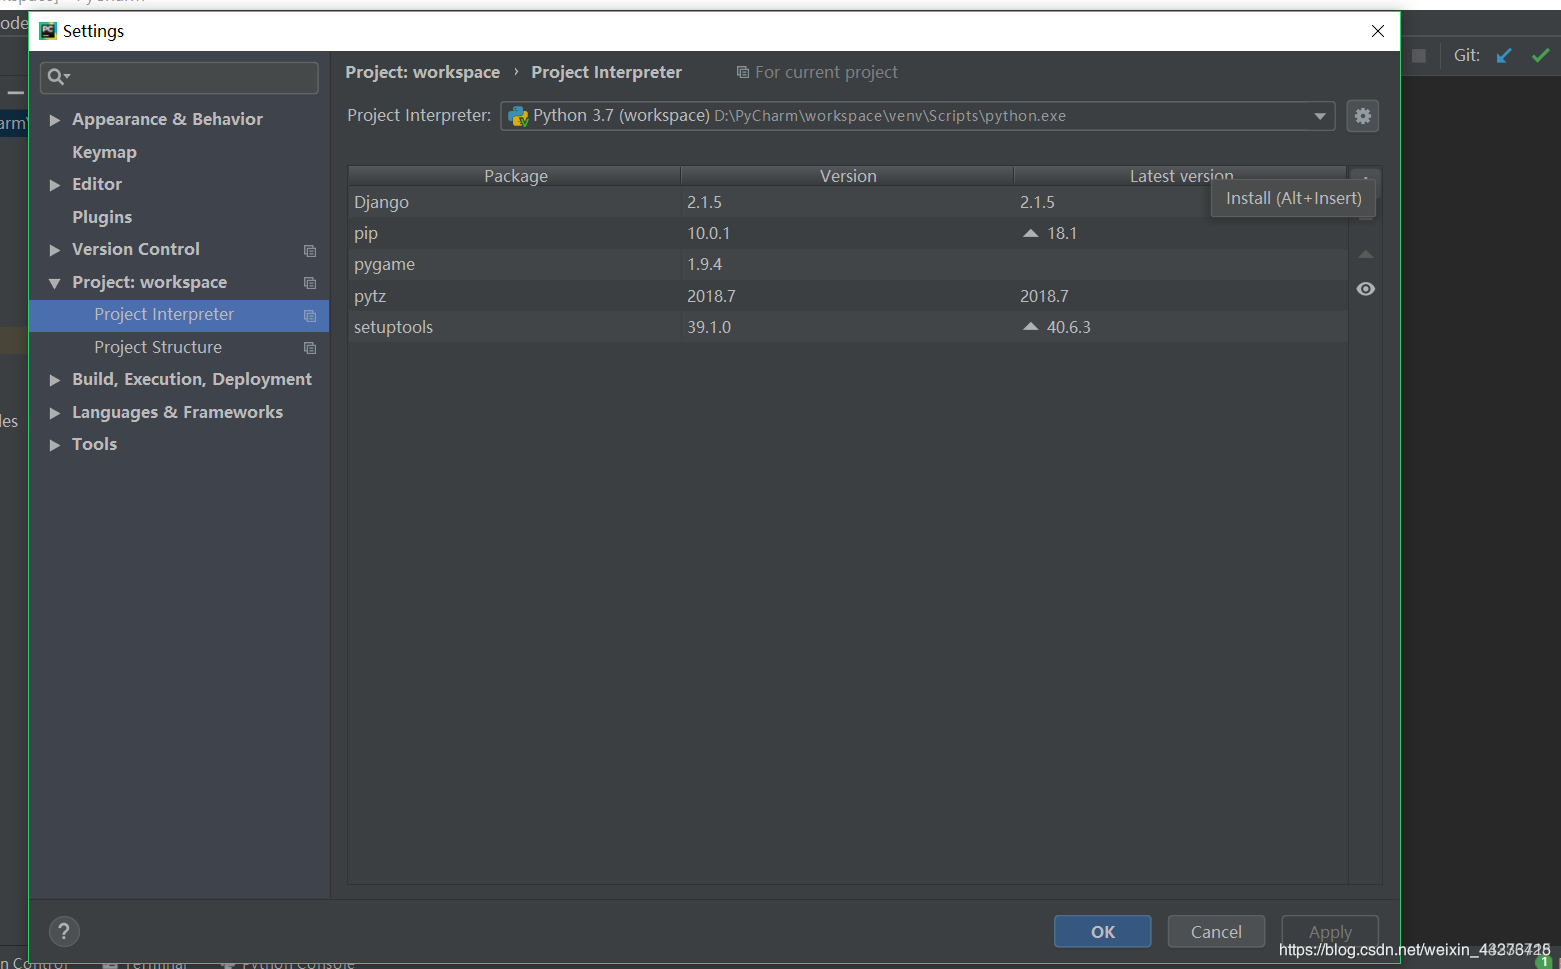Viewport: 1561px width, 969px height.
Task: Close the Settings dialog with X
Action: (x=1378, y=31)
